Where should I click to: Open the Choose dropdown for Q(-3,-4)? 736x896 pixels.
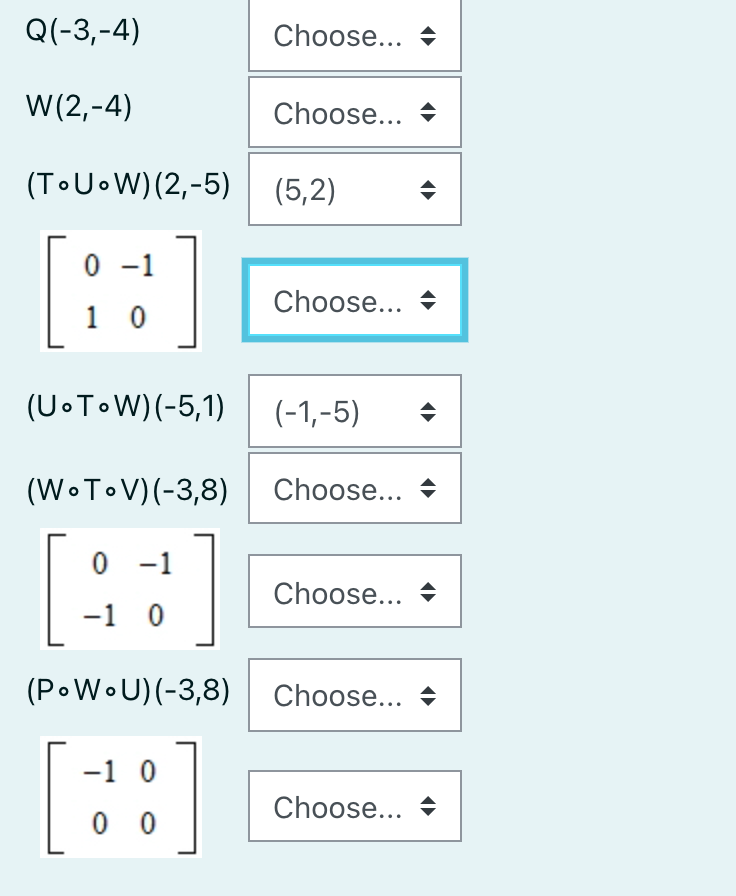tap(354, 35)
